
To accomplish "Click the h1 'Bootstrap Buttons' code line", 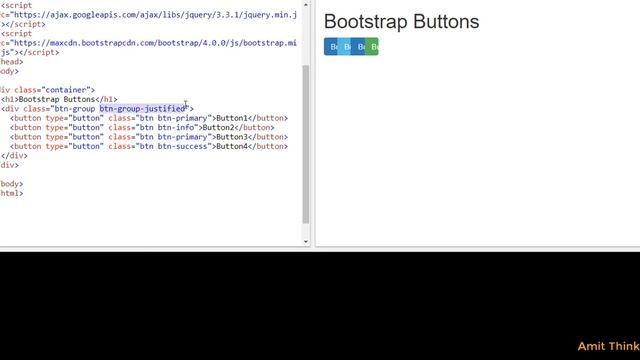I will pyautogui.click(x=59, y=99).
